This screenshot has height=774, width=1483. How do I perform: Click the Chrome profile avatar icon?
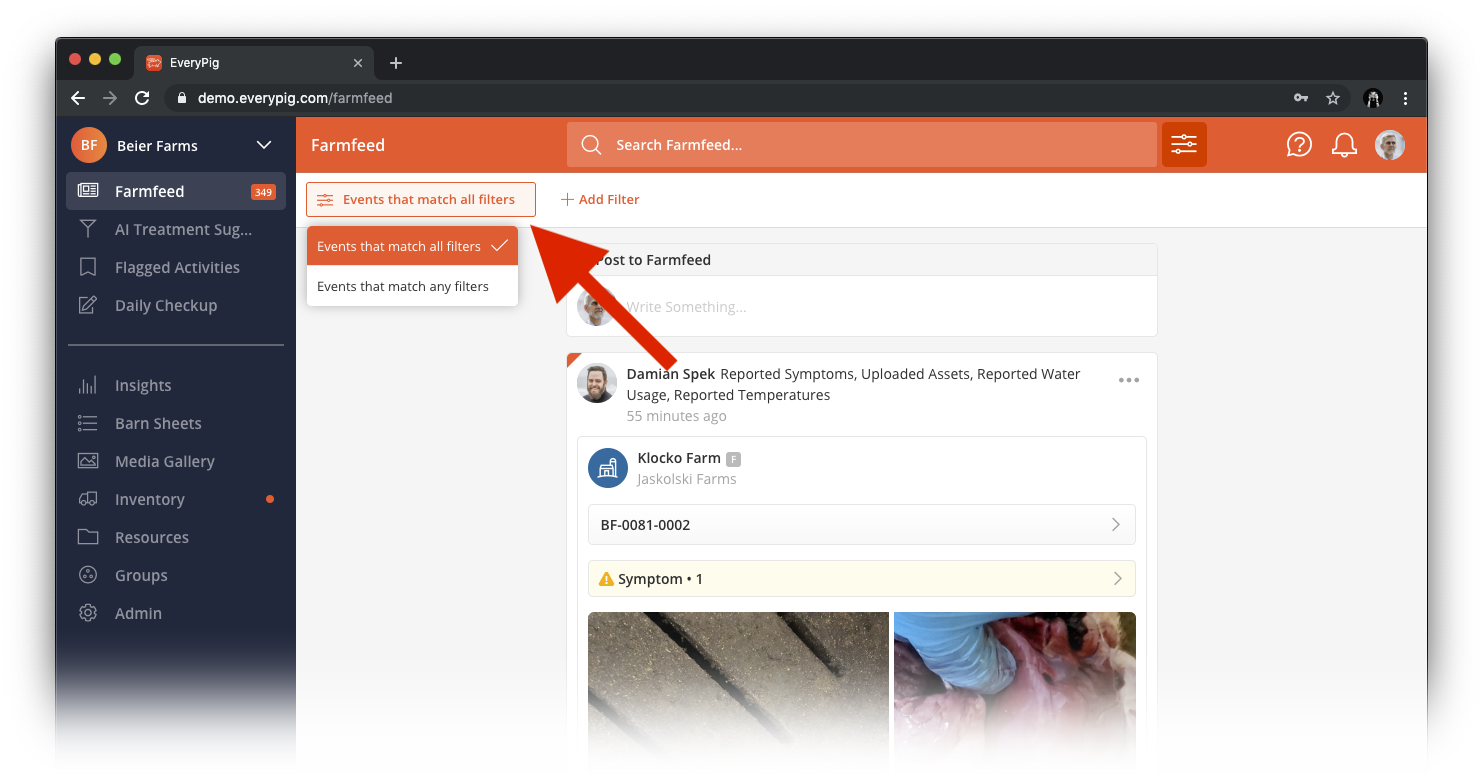point(1373,98)
